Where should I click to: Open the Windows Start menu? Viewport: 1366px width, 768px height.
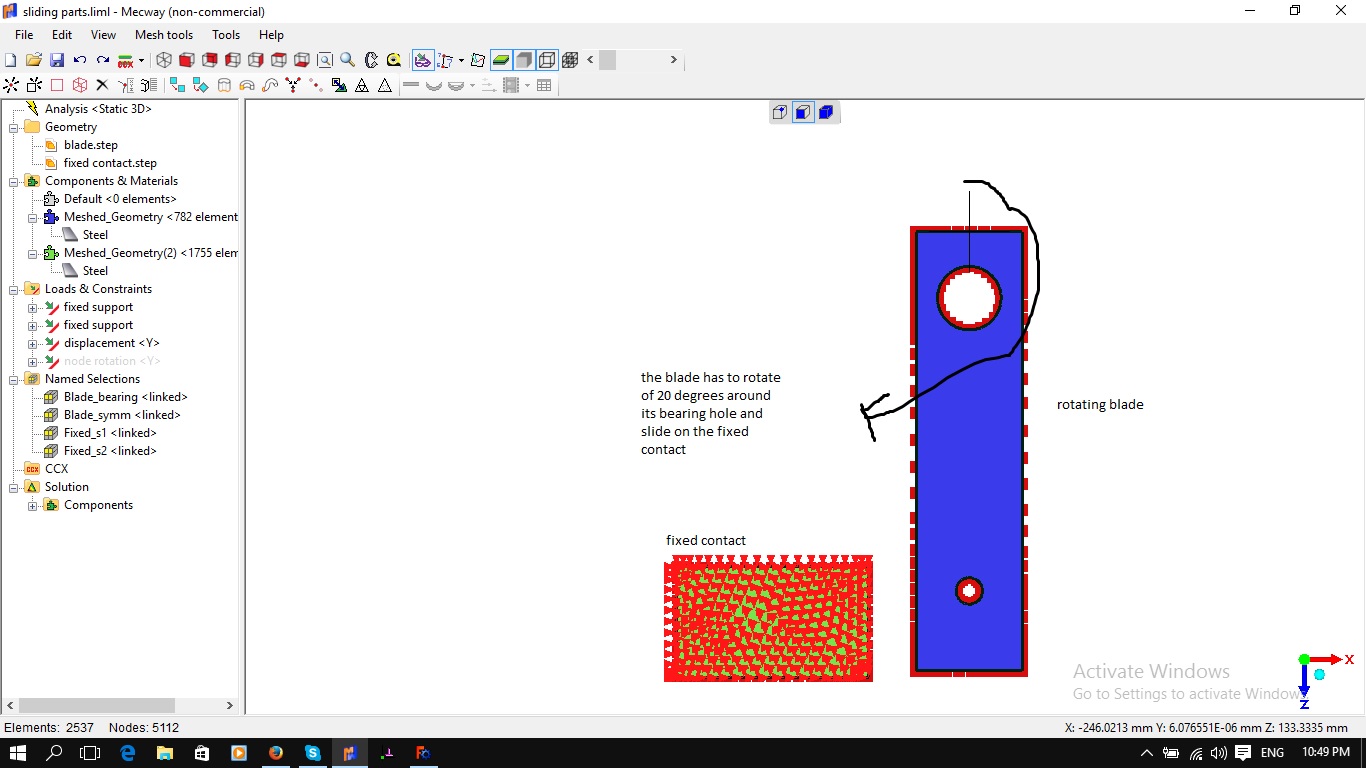point(18,752)
